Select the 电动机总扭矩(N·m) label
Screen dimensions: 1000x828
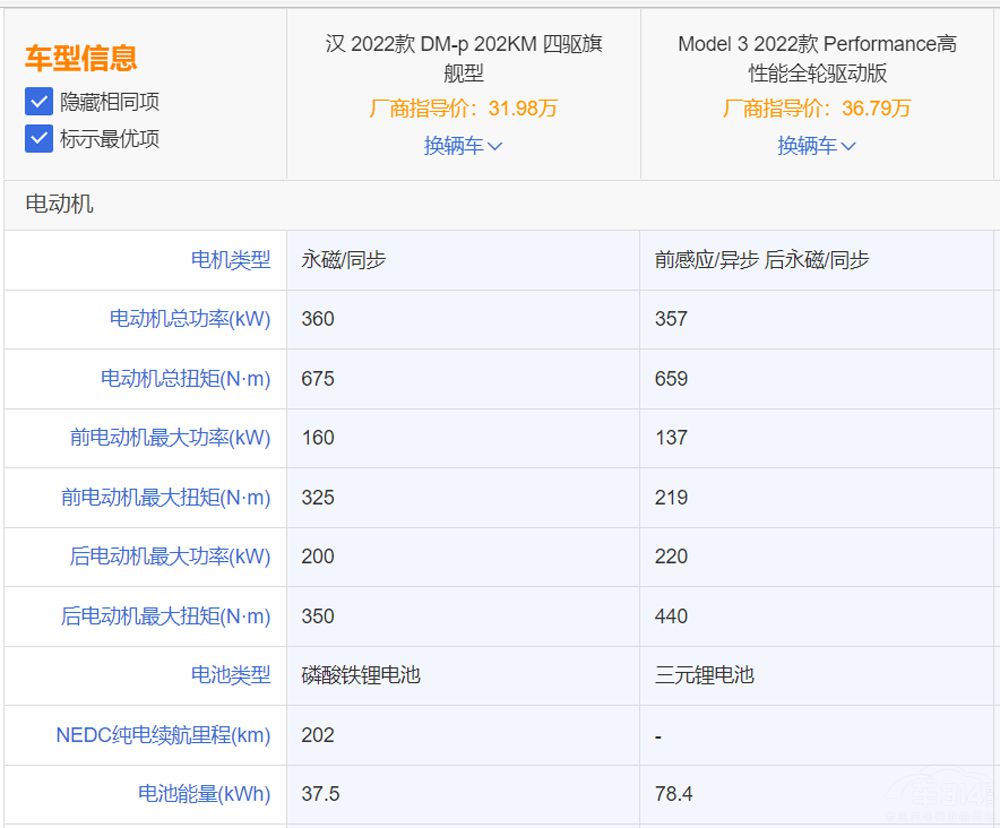pos(188,379)
